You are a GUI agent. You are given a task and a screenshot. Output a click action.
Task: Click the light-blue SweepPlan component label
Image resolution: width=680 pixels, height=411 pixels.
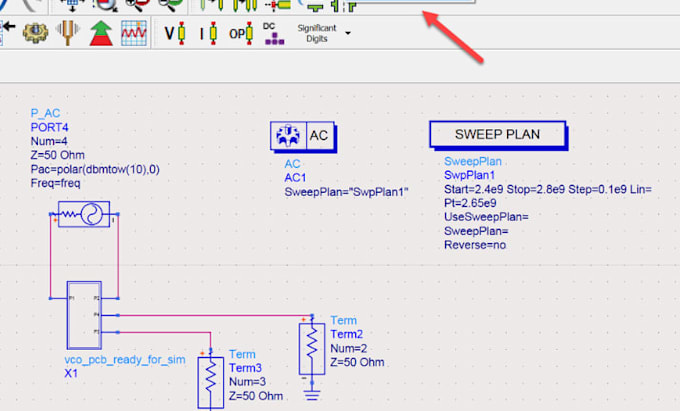click(x=473, y=161)
